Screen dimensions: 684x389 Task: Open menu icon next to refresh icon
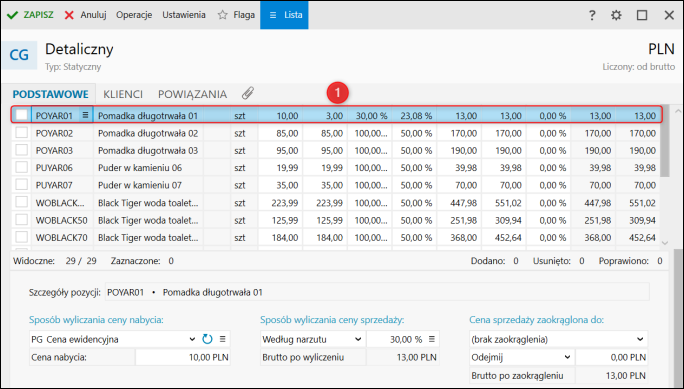point(222,339)
